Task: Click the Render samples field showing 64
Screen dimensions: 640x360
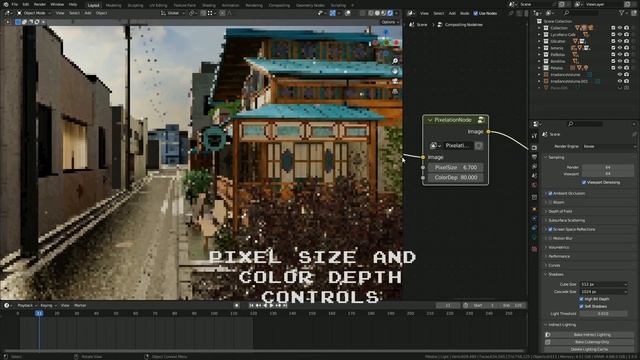Action: 608,167
